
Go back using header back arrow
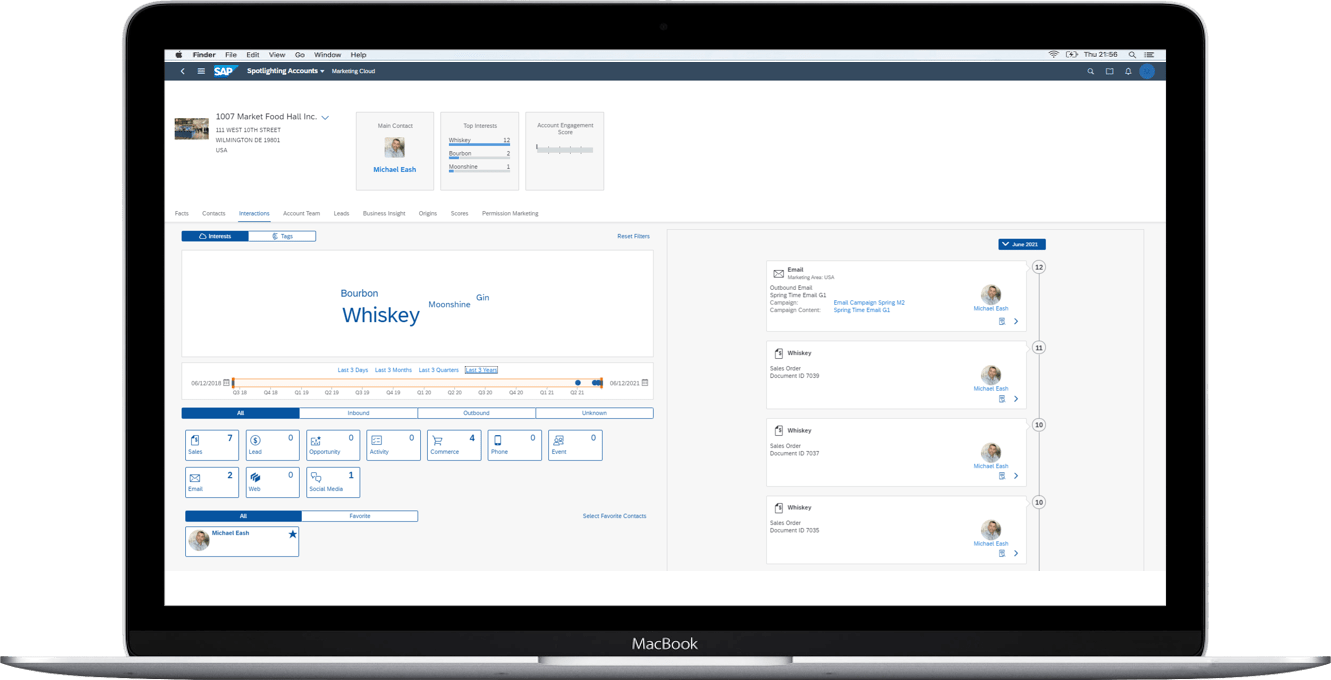pos(182,71)
